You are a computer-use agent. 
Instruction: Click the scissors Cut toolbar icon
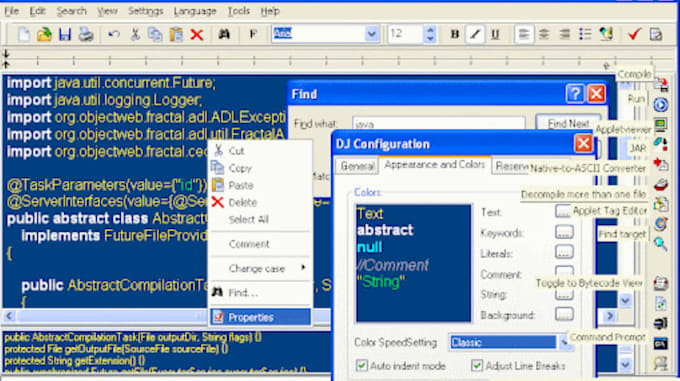click(x=135, y=34)
